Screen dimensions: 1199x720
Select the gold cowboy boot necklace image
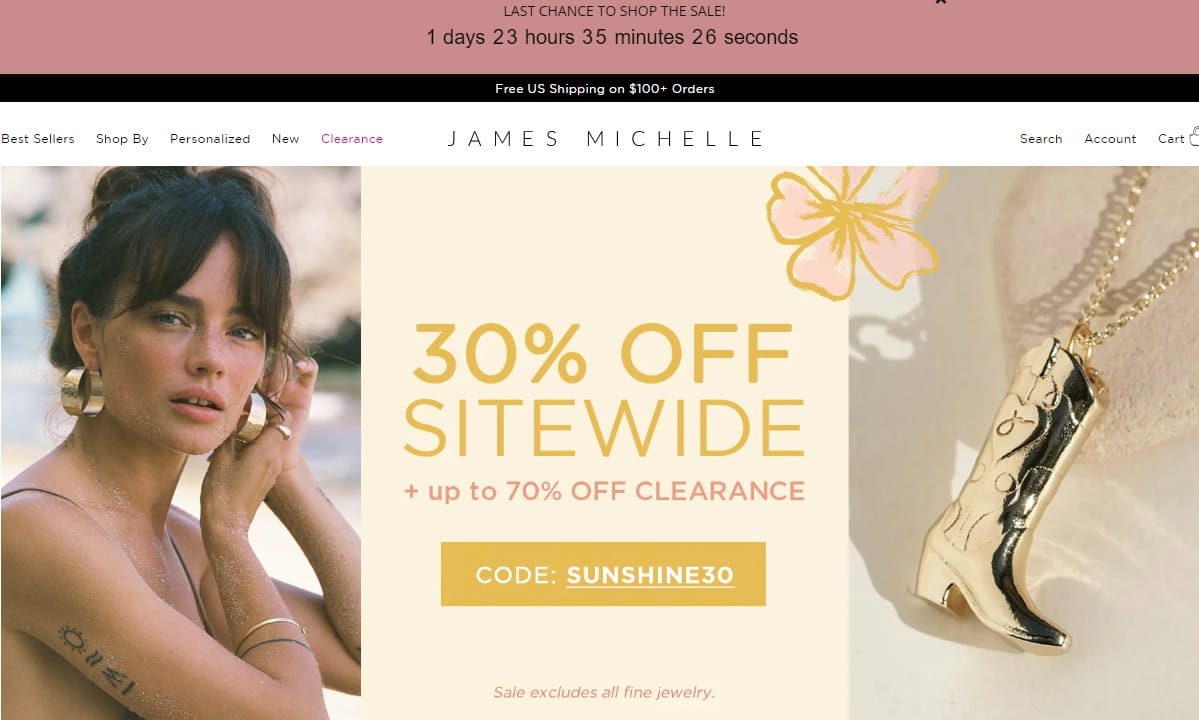point(1024,443)
